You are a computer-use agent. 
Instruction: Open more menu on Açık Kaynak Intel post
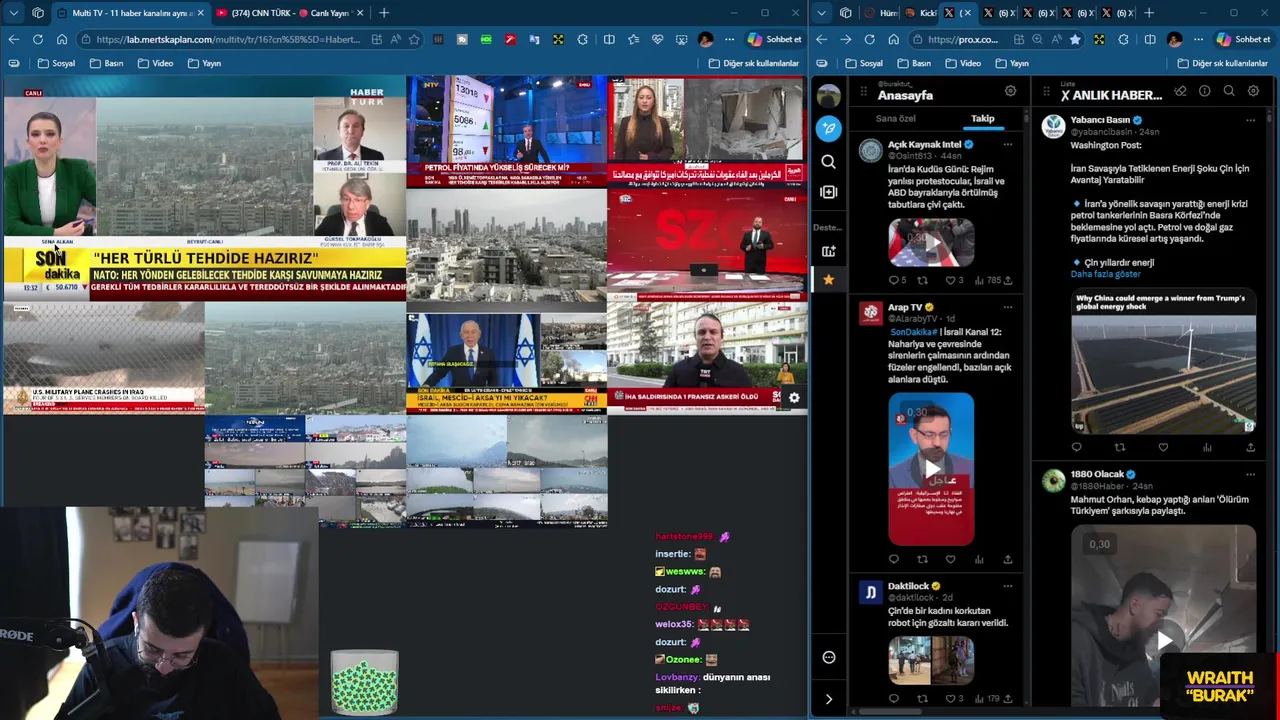click(1007, 144)
